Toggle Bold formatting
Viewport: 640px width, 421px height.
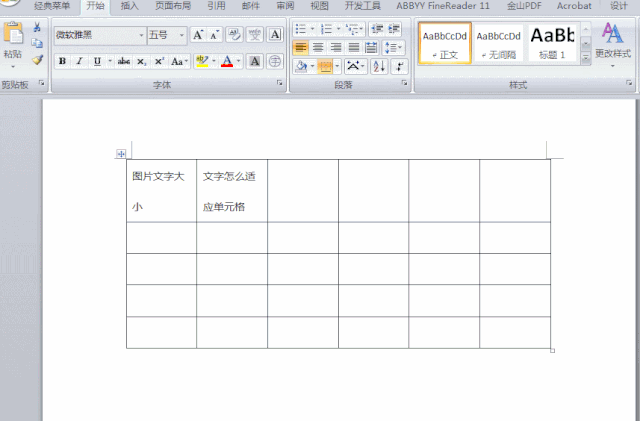tap(62, 61)
